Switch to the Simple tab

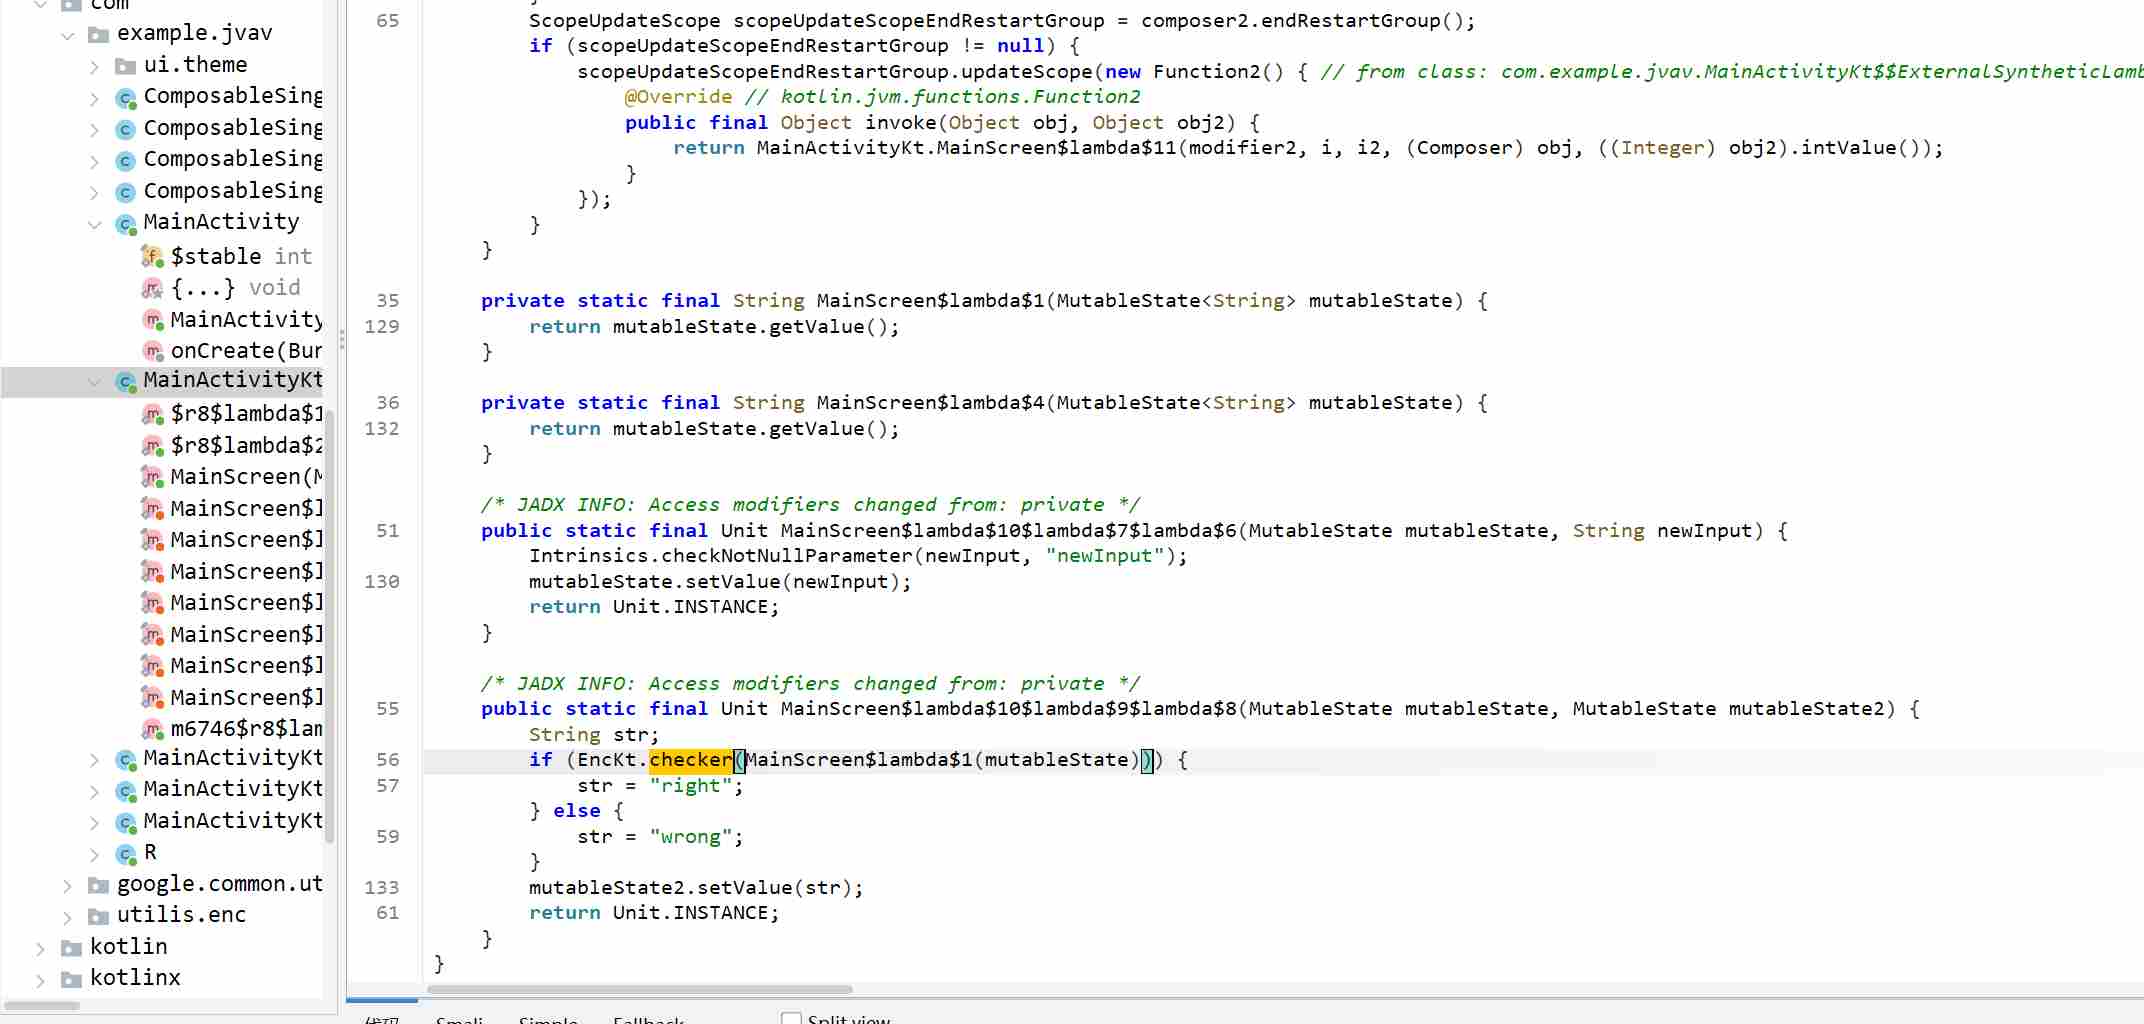(548, 1019)
